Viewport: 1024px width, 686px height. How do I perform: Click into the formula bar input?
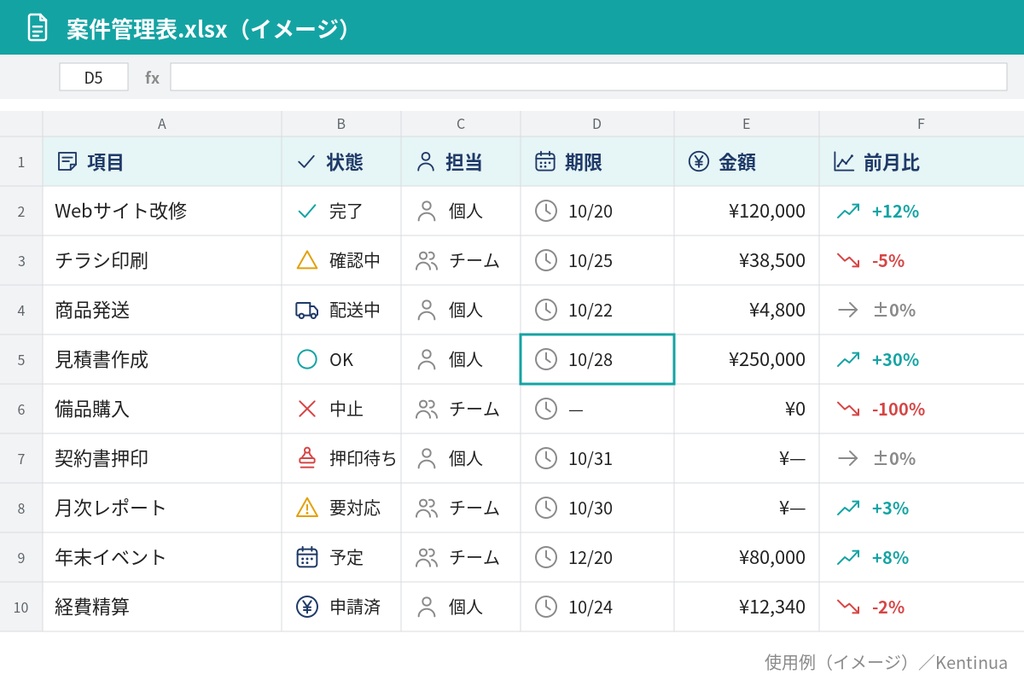588,77
